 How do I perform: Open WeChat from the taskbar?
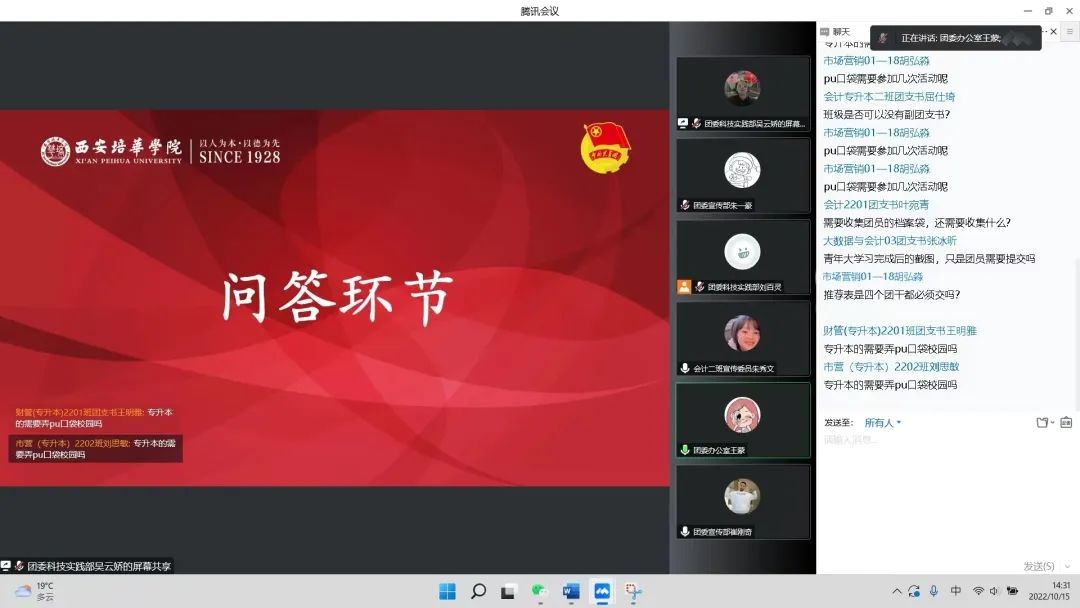[540, 591]
